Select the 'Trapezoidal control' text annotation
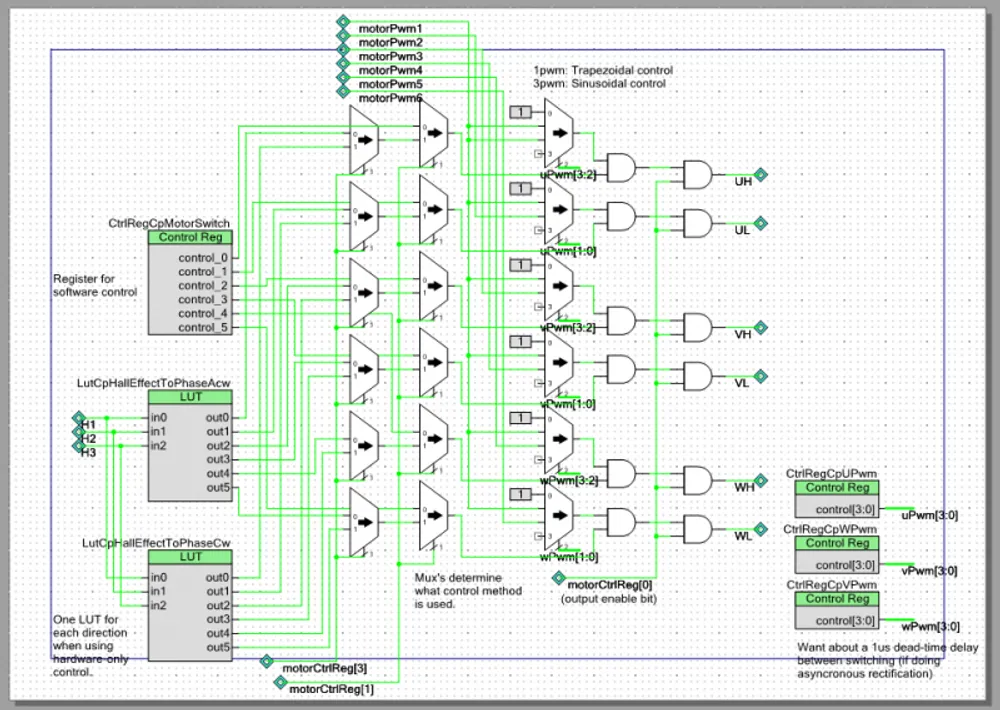This screenshot has width=1000, height=710. click(603, 71)
